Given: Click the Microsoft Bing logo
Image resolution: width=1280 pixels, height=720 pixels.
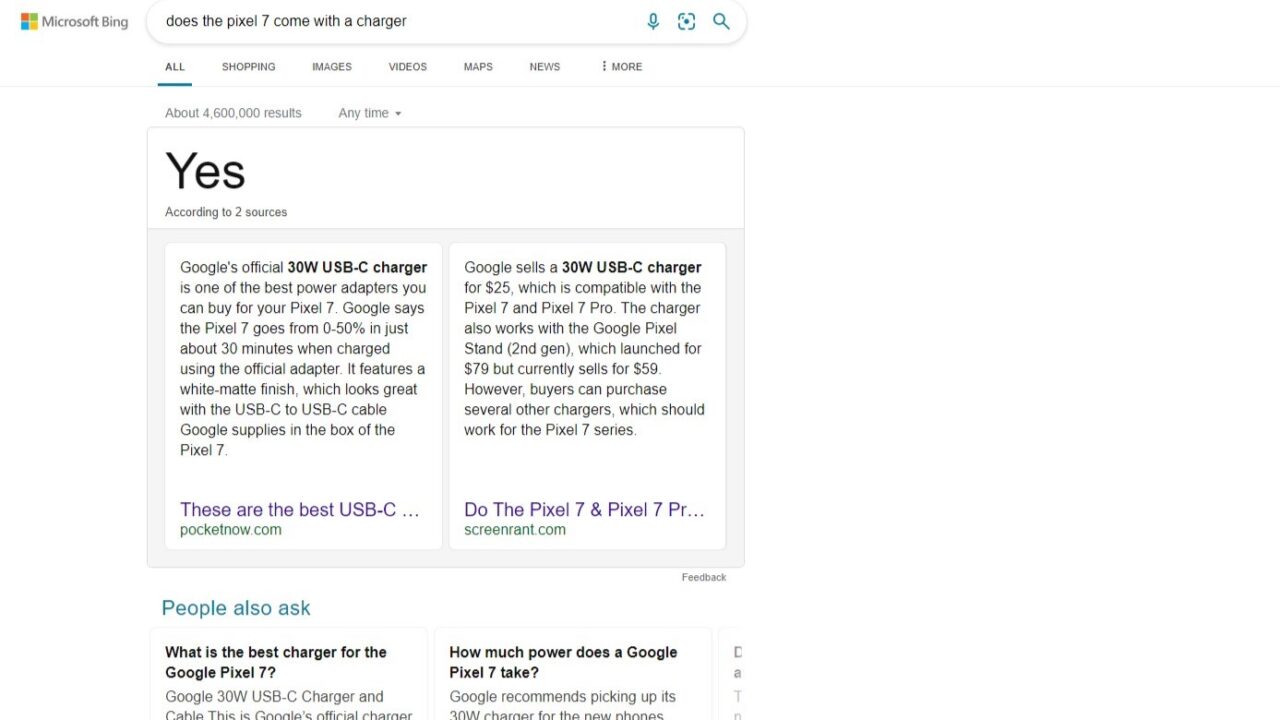Looking at the screenshot, I should tap(74, 20).
